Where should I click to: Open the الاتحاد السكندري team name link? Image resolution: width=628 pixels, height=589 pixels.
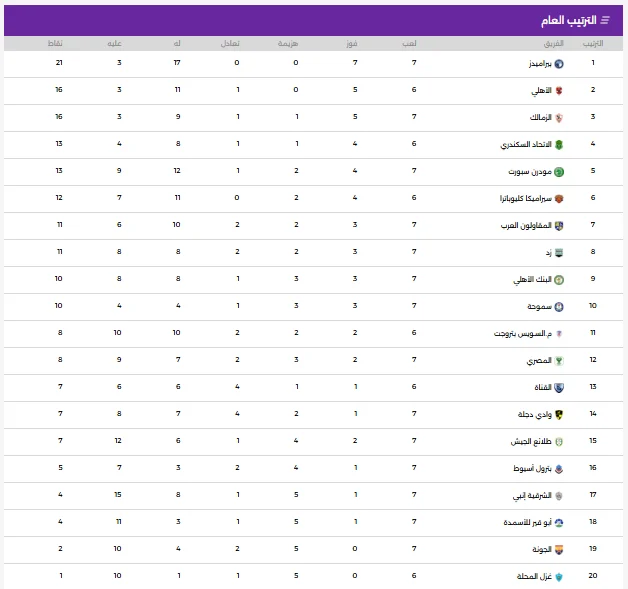pyautogui.click(x=526, y=145)
